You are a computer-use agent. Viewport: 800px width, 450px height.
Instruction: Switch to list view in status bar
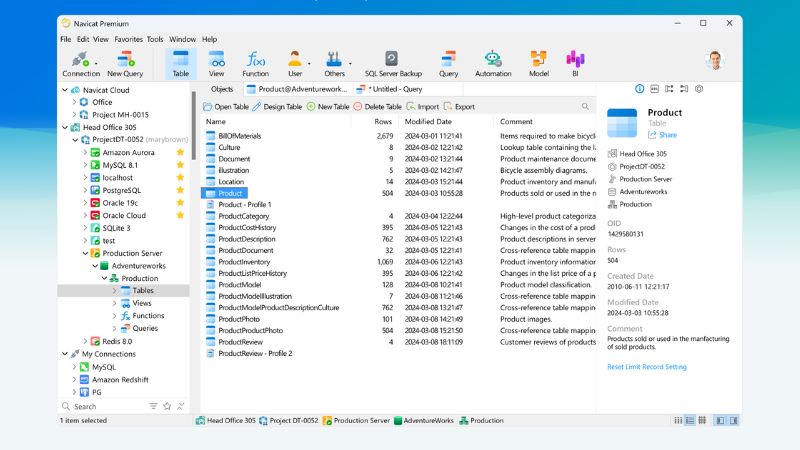(678, 420)
